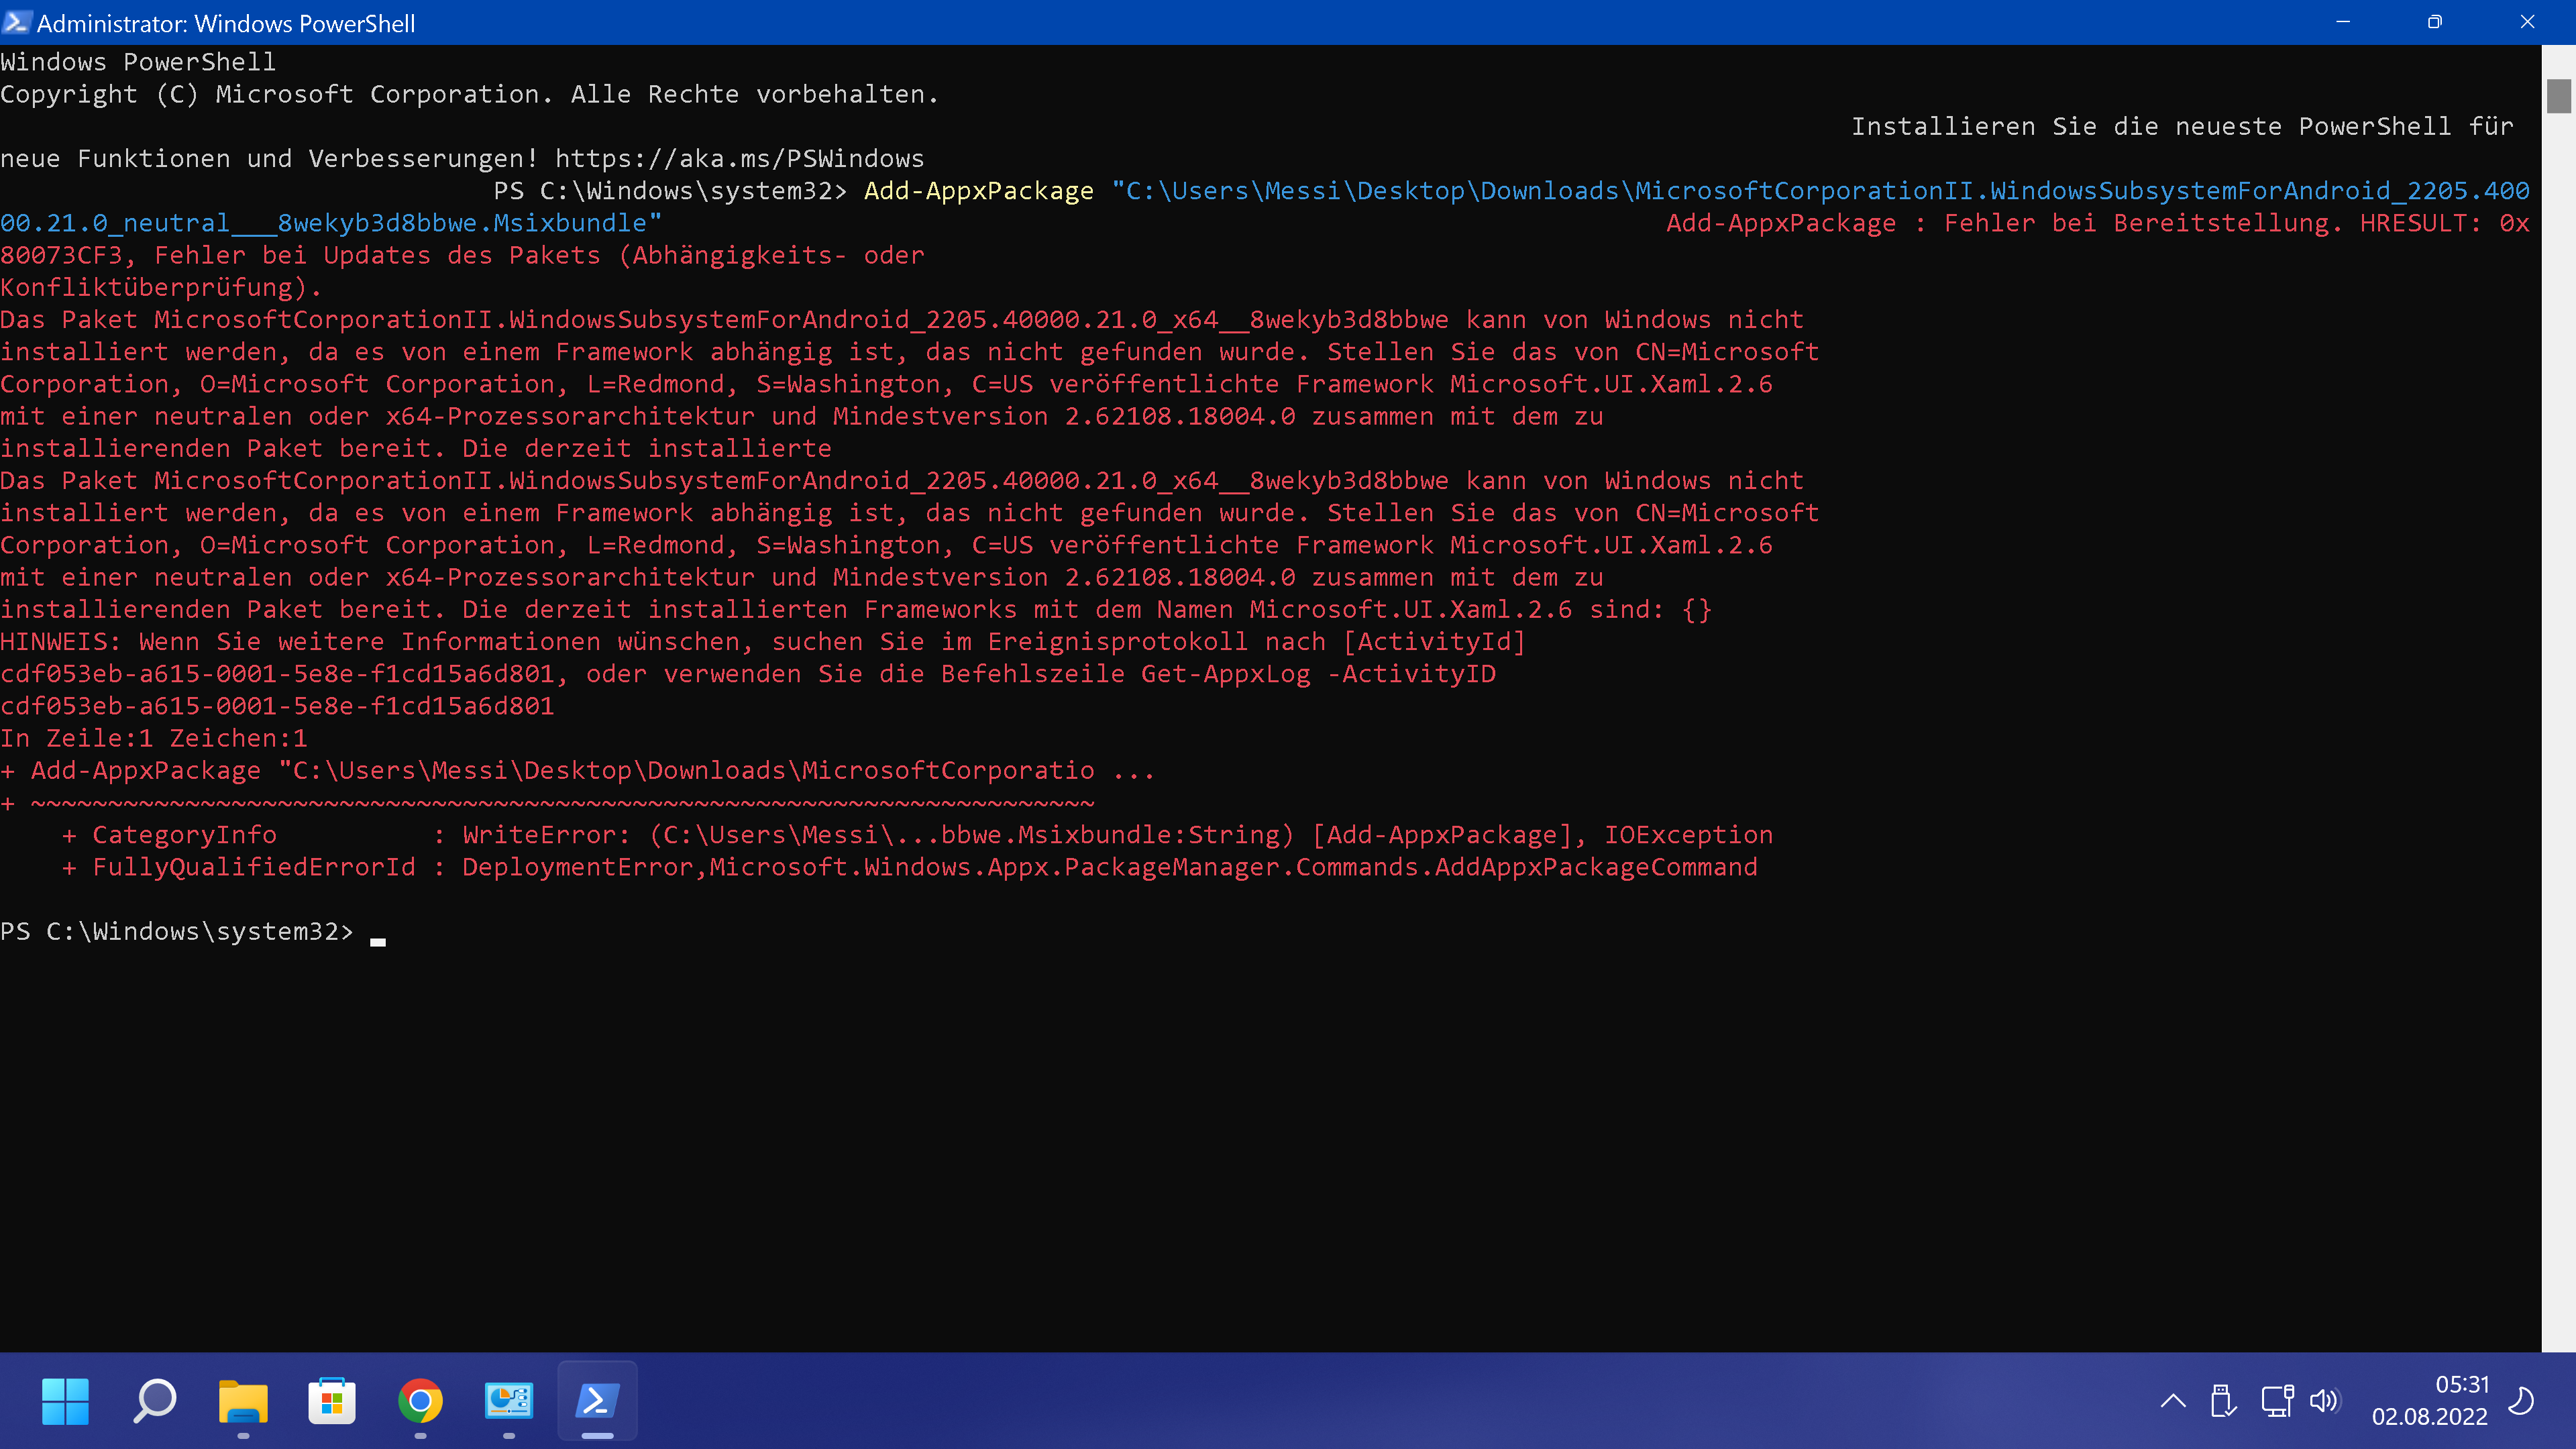Open the volume speaker tray icon
This screenshot has height=1449, width=2576.
(x=2324, y=1401)
